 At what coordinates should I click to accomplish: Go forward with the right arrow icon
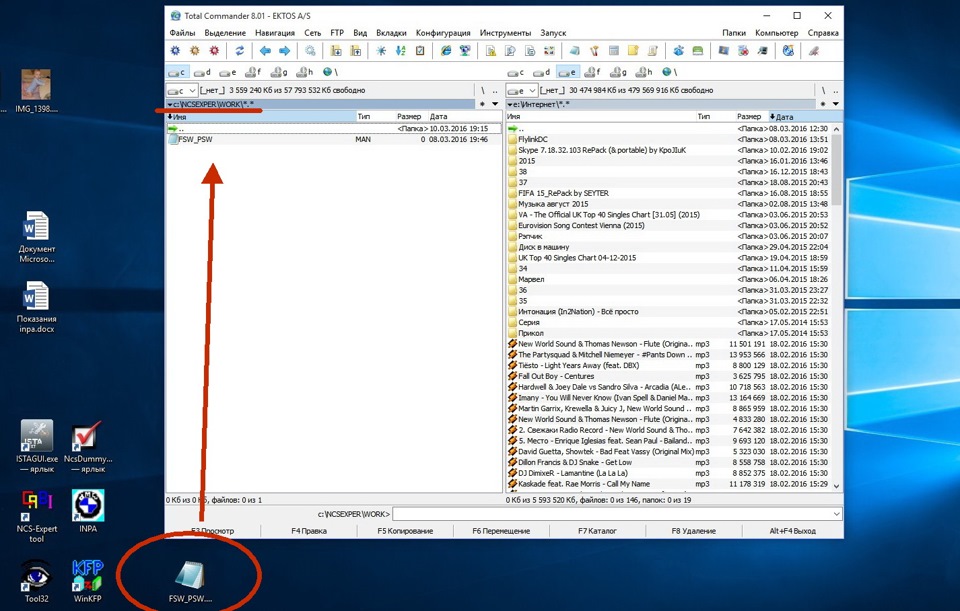pyautogui.click(x=284, y=51)
